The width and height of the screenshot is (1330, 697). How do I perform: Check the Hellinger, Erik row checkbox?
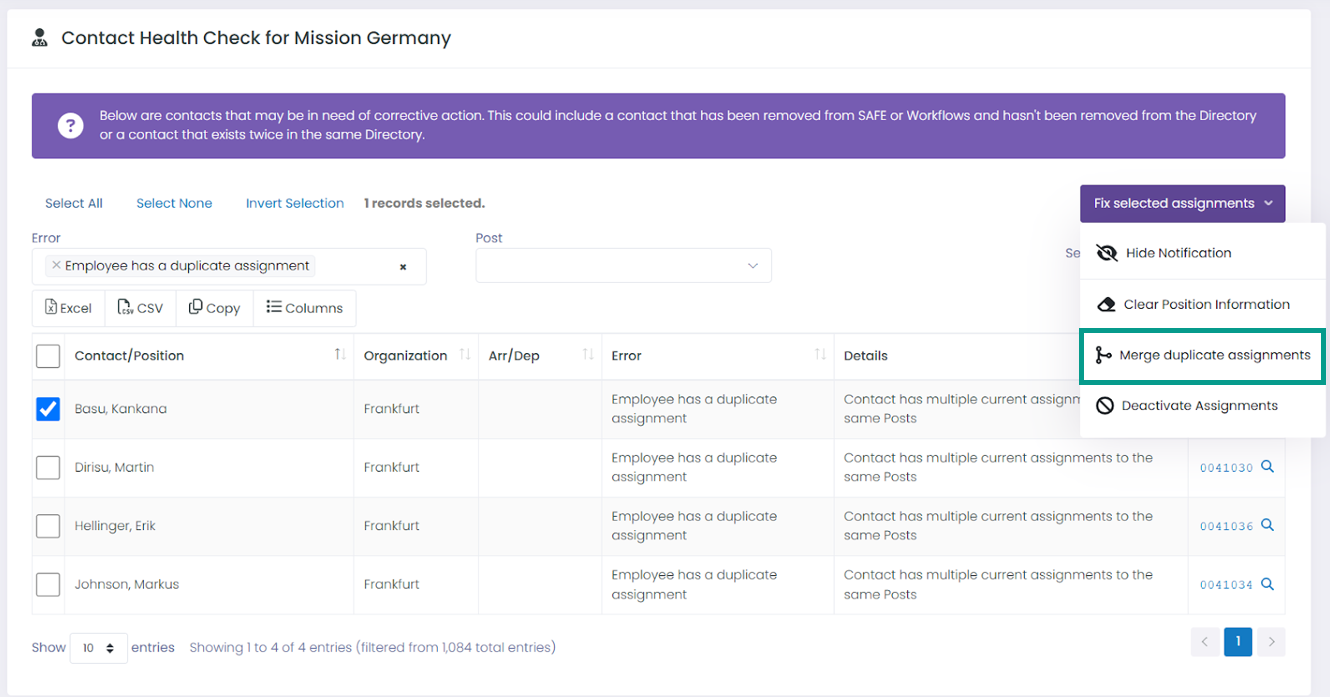pyautogui.click(x=48, y=526)
